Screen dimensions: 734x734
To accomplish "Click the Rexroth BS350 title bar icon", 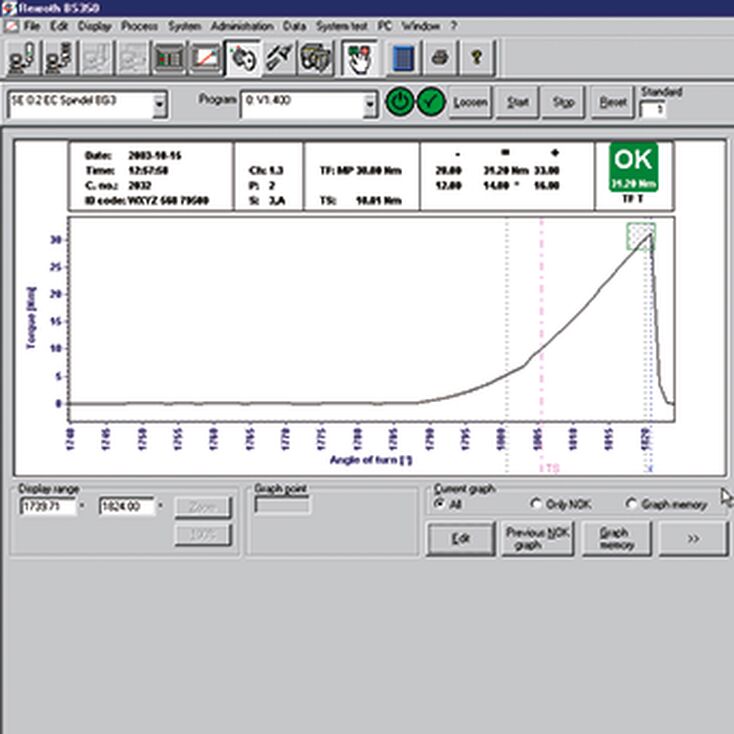I will (8, 7).
